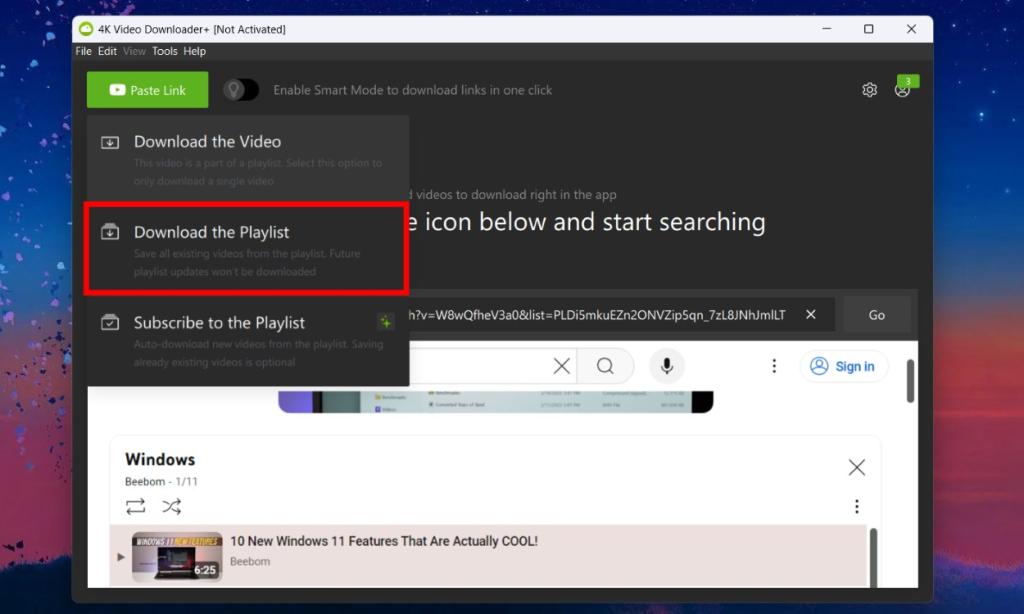Click the Subscribe to the Playlist checkmark icon

click(110, 322)
